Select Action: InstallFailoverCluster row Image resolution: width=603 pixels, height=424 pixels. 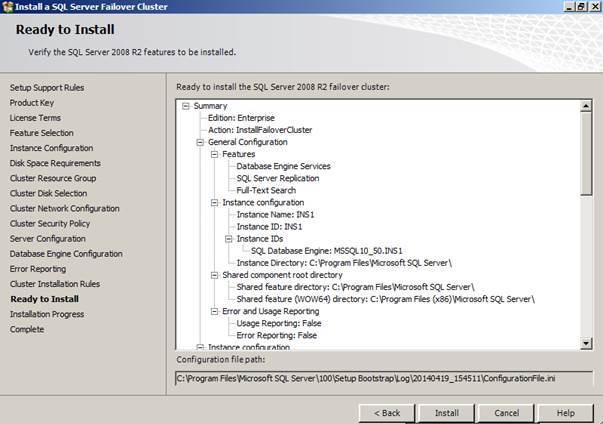(x=260, y=130)
